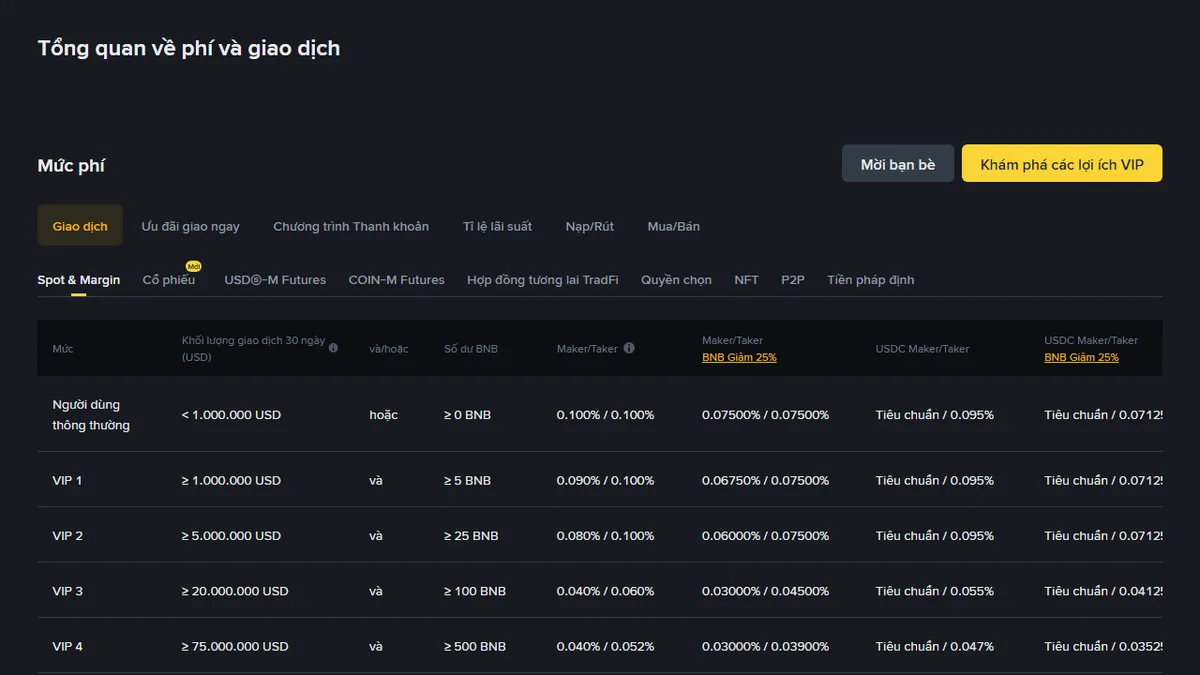Open Khám phá các lợi ích VIP
The width and height of the screenshot is (1200, 675).
pos(1062,164)
